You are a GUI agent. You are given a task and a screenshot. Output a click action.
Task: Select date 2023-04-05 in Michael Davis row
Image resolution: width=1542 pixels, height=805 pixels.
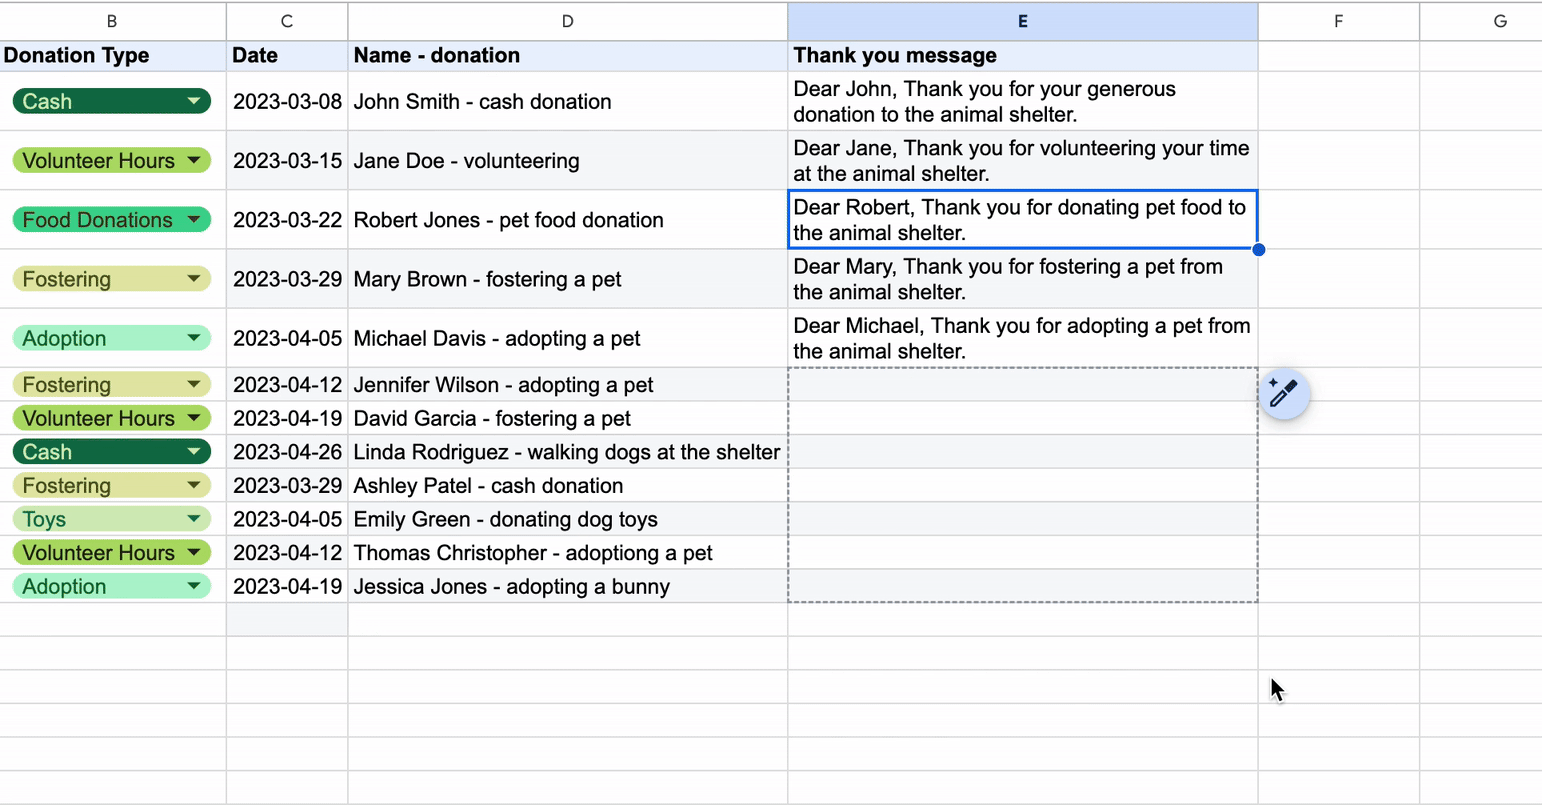click(x=287, y=338)
